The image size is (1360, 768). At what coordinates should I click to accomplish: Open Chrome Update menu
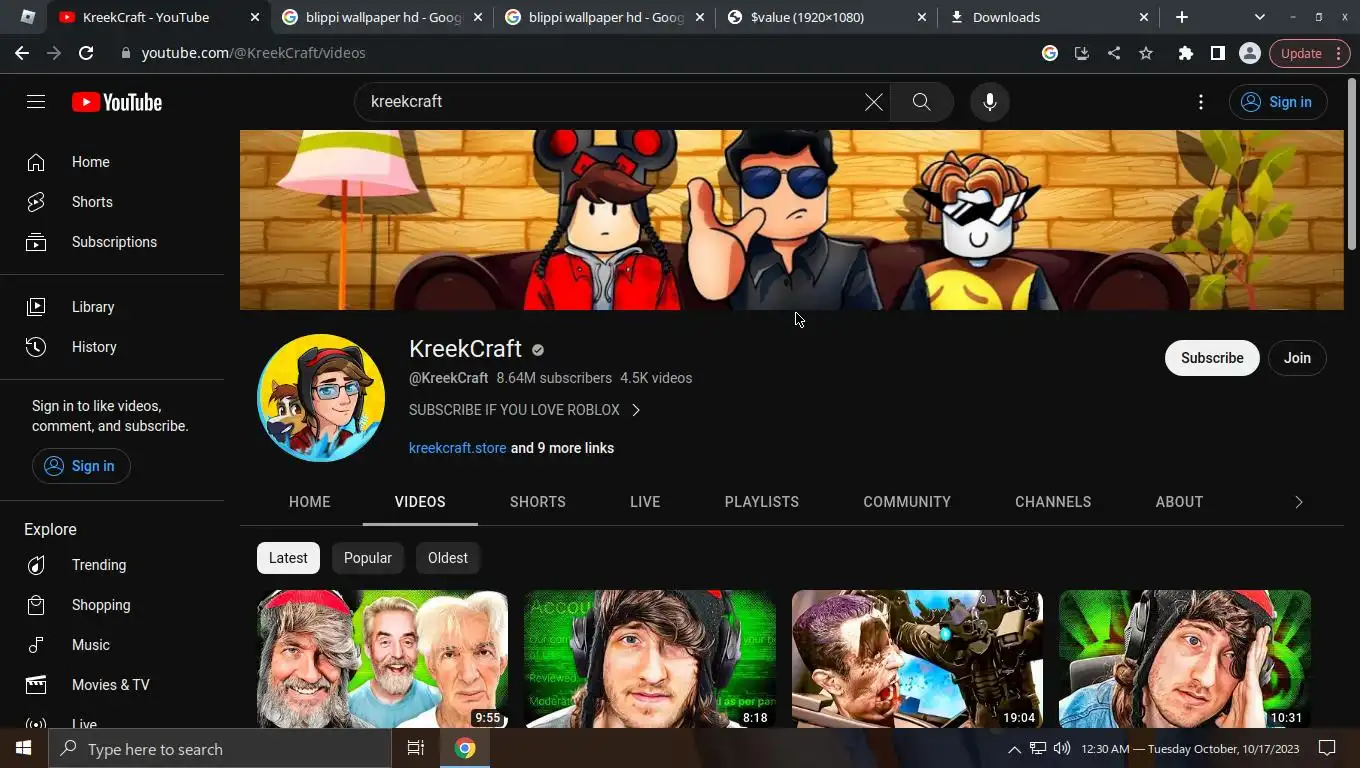pos(1309,53)
